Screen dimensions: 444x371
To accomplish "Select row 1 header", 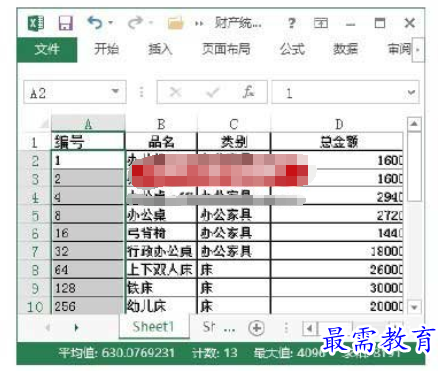I will 34,143.
